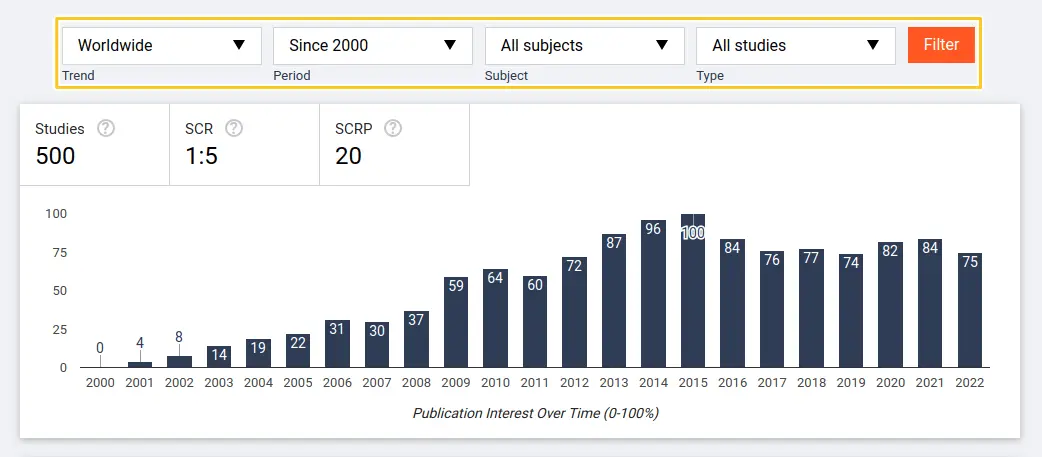Expand the Since 2000 period dropdown
Viewport: 1042px width, 457px height.
pyautogui.click(x=373, y=45)
